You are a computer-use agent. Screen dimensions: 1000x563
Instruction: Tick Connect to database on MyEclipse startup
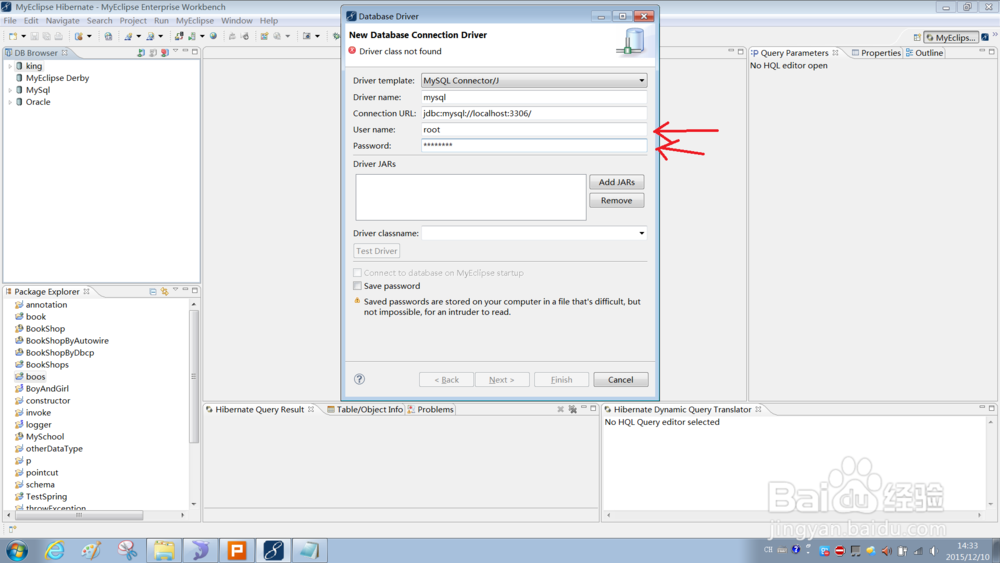pos(358,272)
